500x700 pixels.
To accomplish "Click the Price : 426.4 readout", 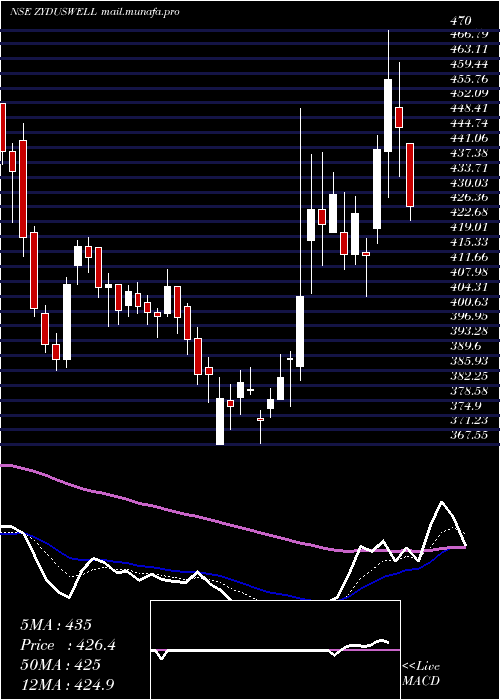I will (68, 645).
